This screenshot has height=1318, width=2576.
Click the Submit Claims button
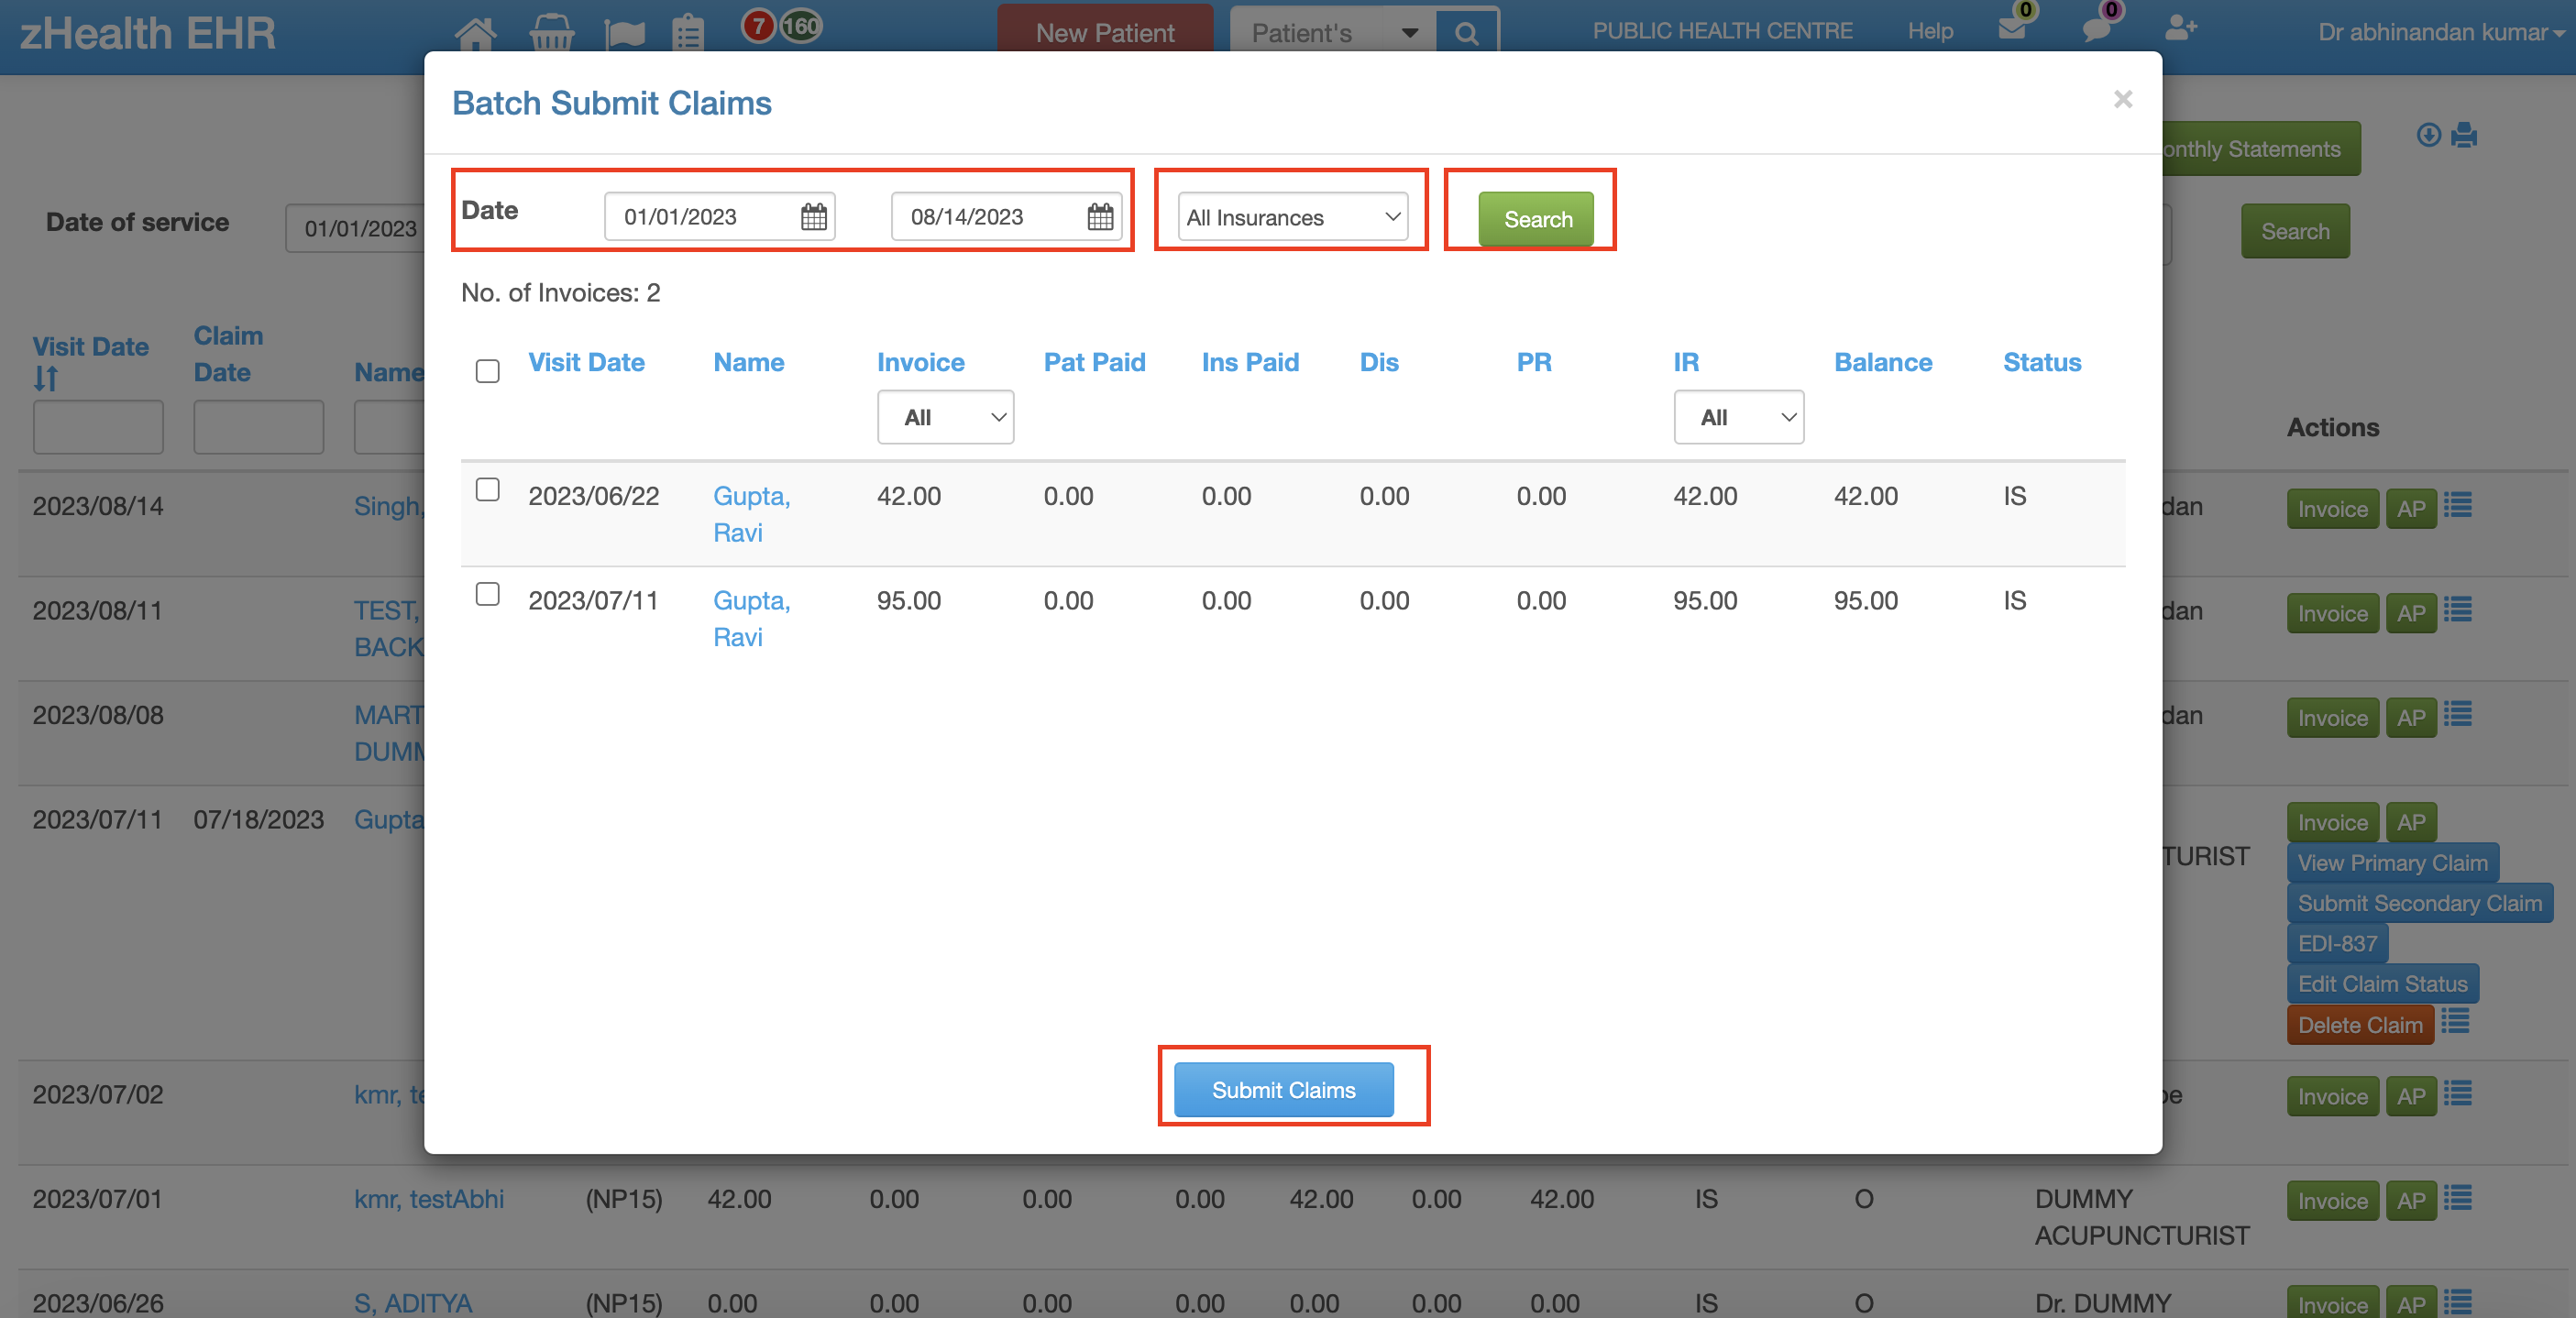coord(1283,1089)
